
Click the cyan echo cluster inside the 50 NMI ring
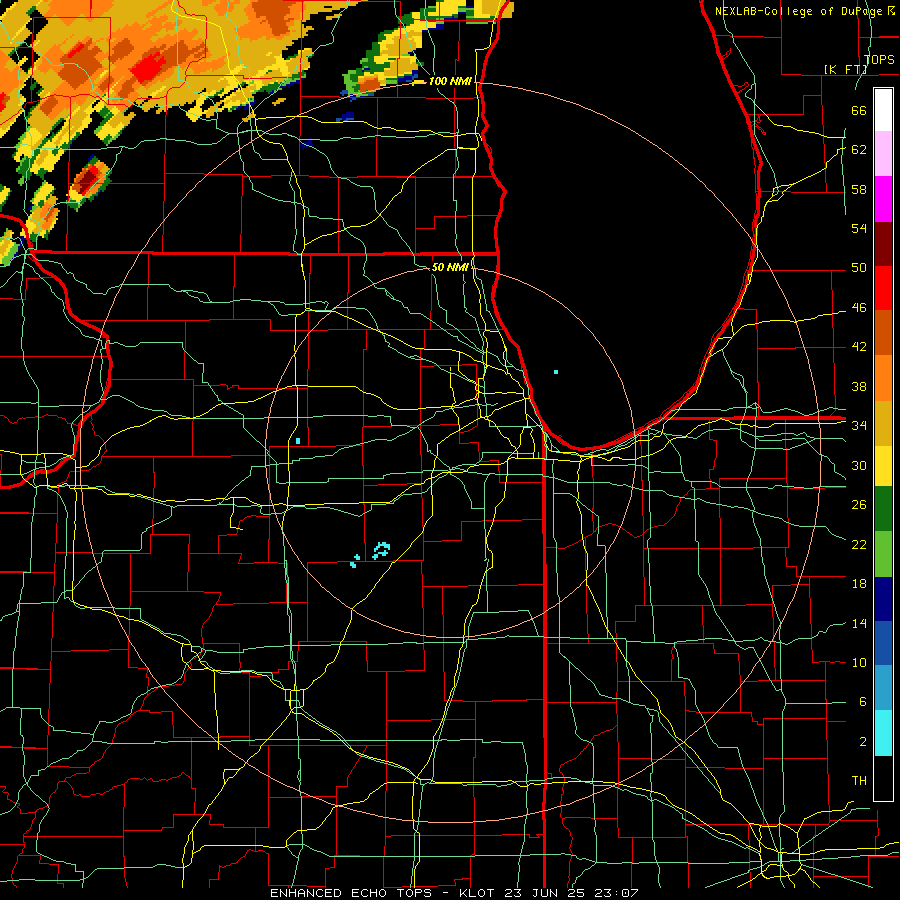[381, 550]
